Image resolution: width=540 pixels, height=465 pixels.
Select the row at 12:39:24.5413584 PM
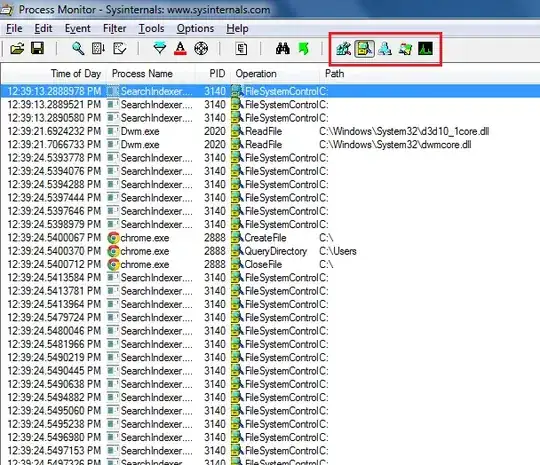point(270,278)
